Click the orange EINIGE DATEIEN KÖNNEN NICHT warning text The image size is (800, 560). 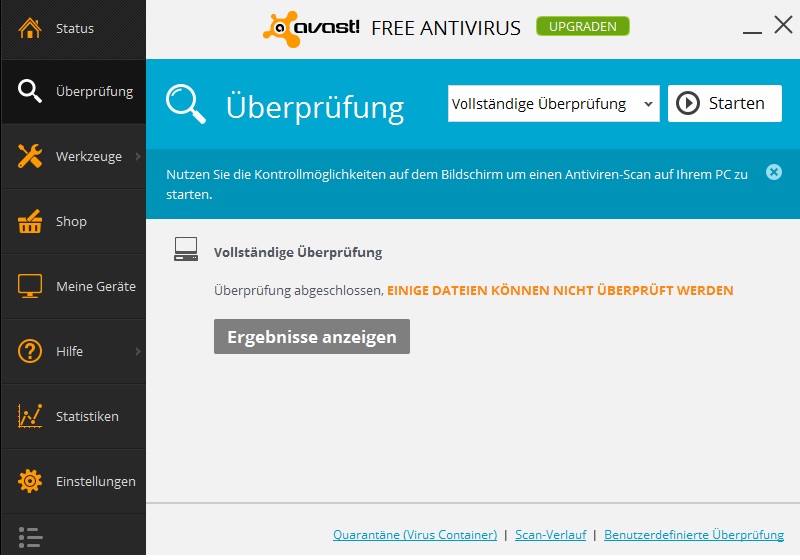[x=560, y=290]
